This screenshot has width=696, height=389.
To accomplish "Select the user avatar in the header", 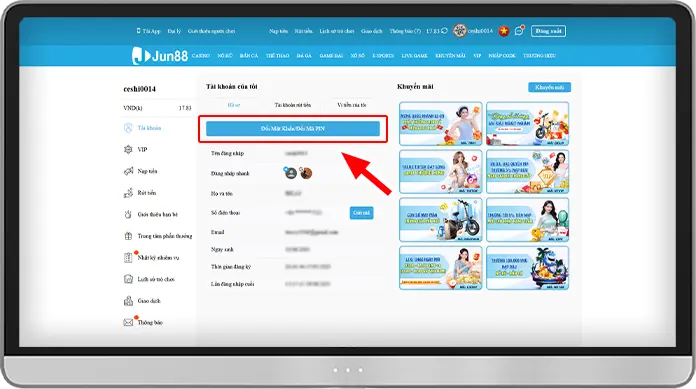I will point(459,31).
